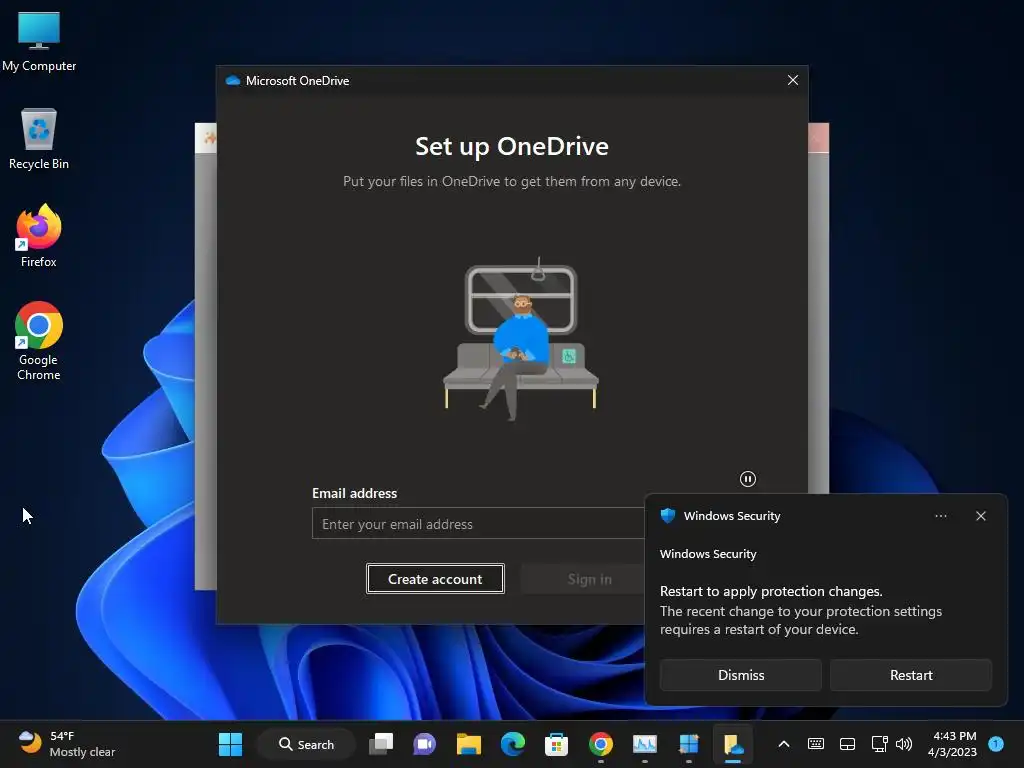
Task: Open the touch keyboard tray icon
Action: (x=816, y=744)
